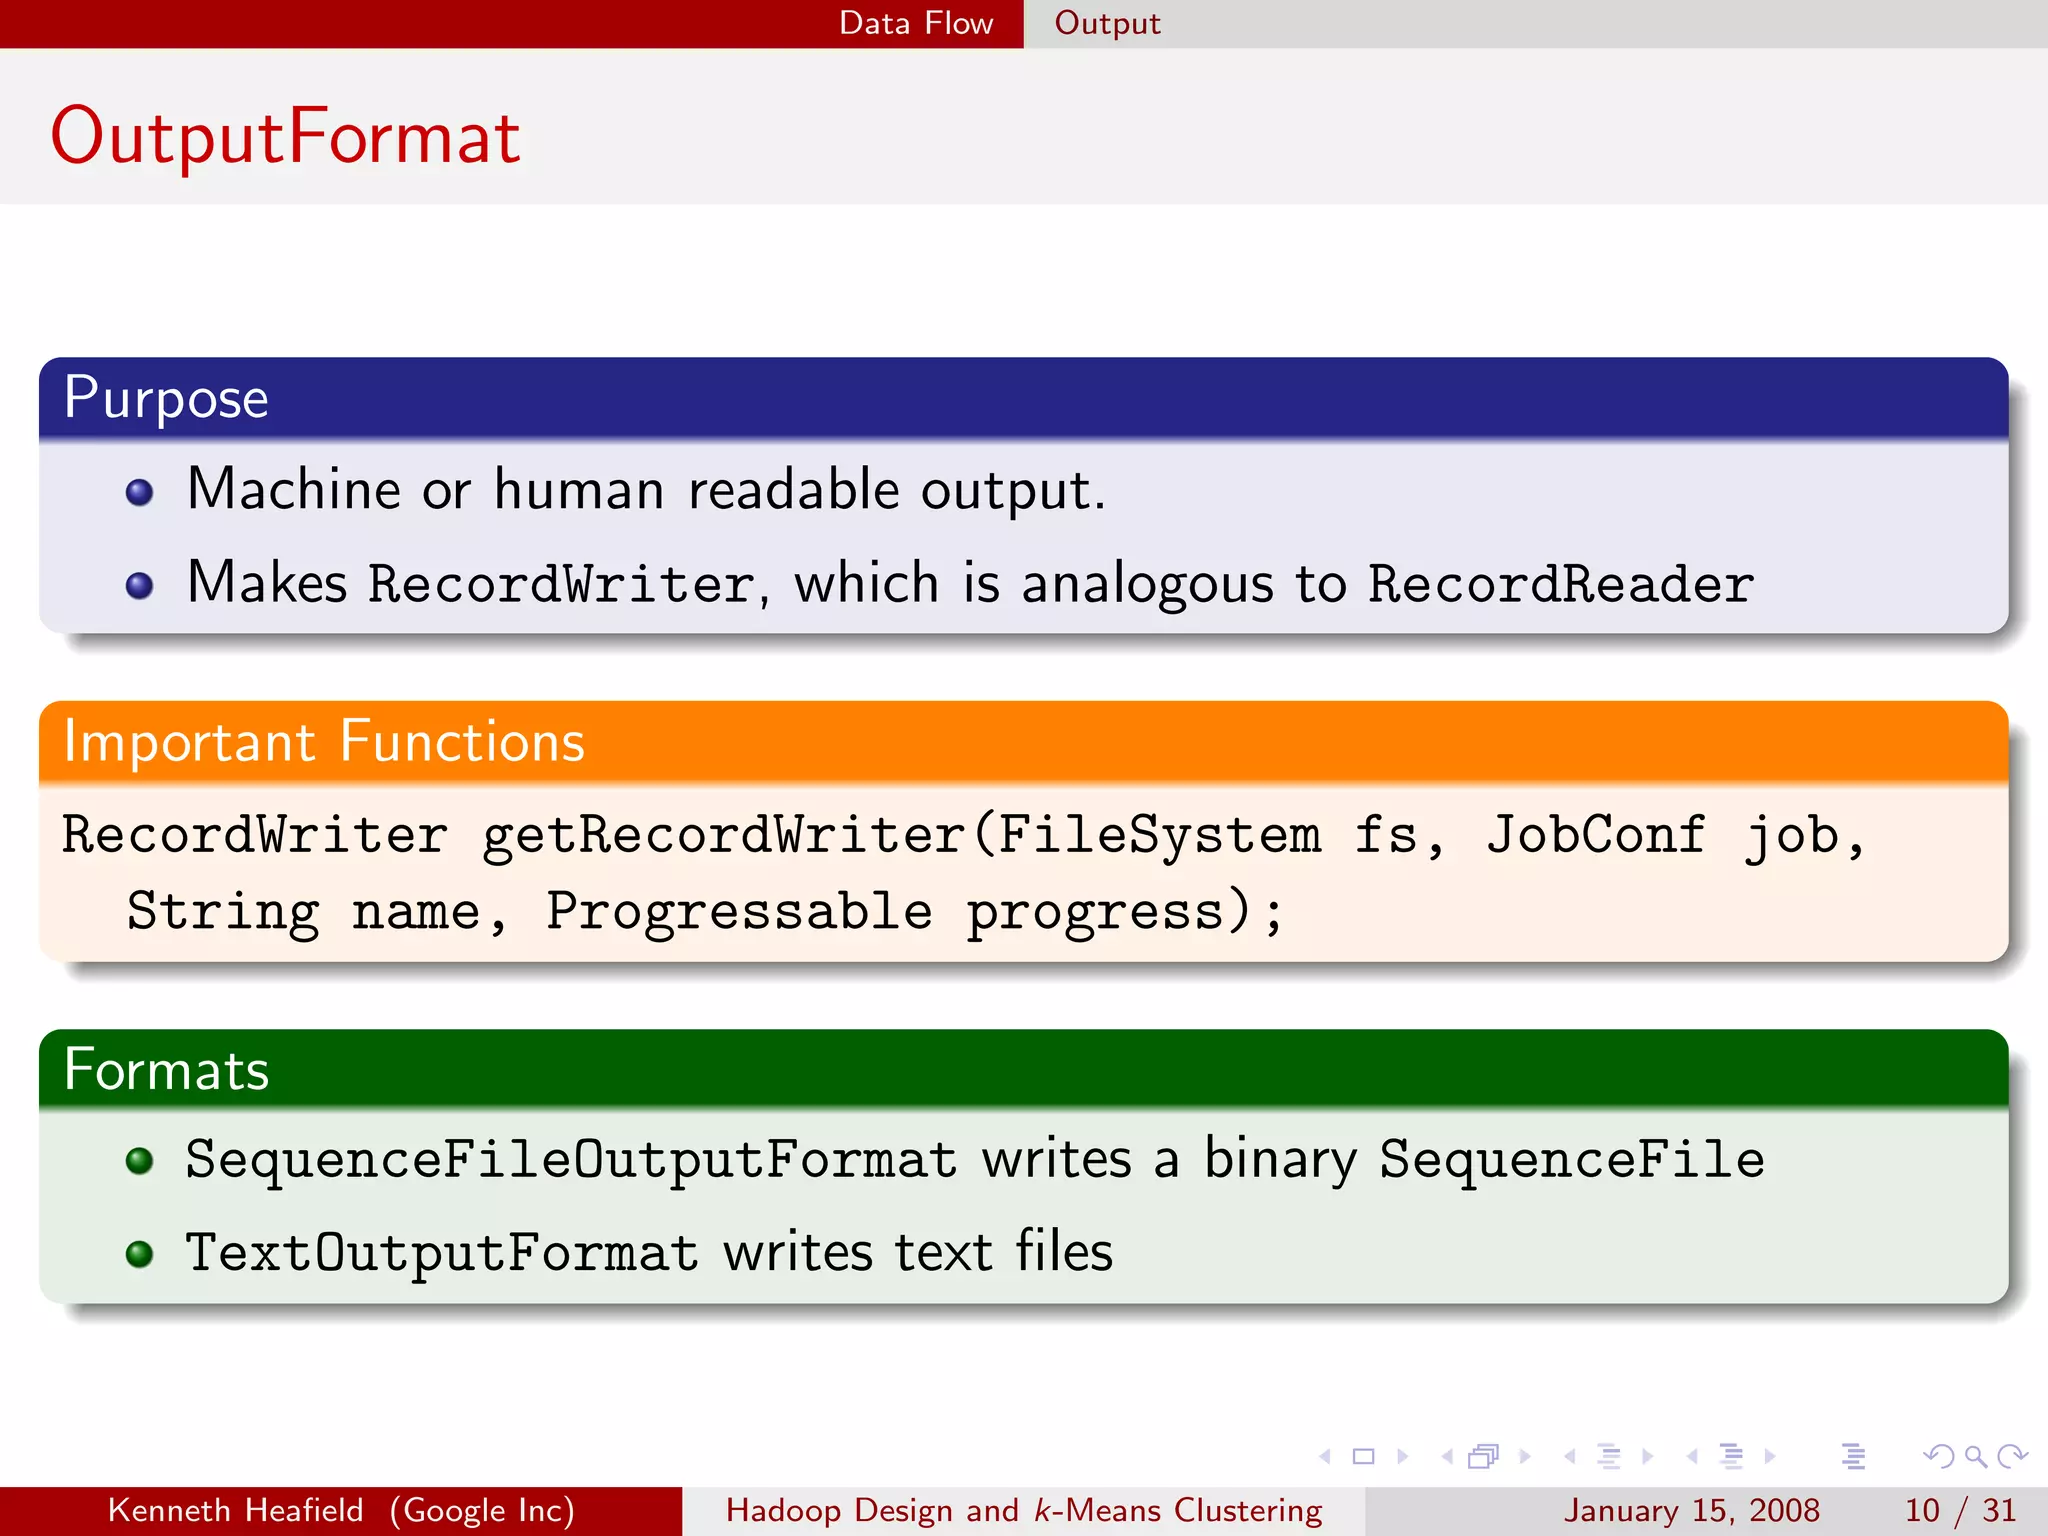Image resolution: width=2048 pixels, height=1536 pixels.
Task: Click 'Machine or human readable output.' bullet
Action: pyautogui.click(x=646, y=490)
